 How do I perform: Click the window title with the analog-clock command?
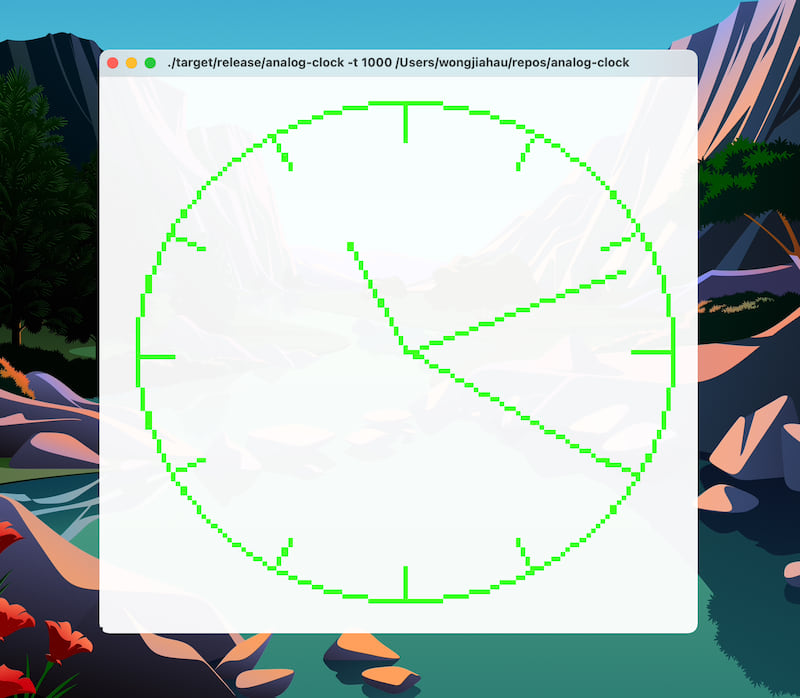[398, 63]
